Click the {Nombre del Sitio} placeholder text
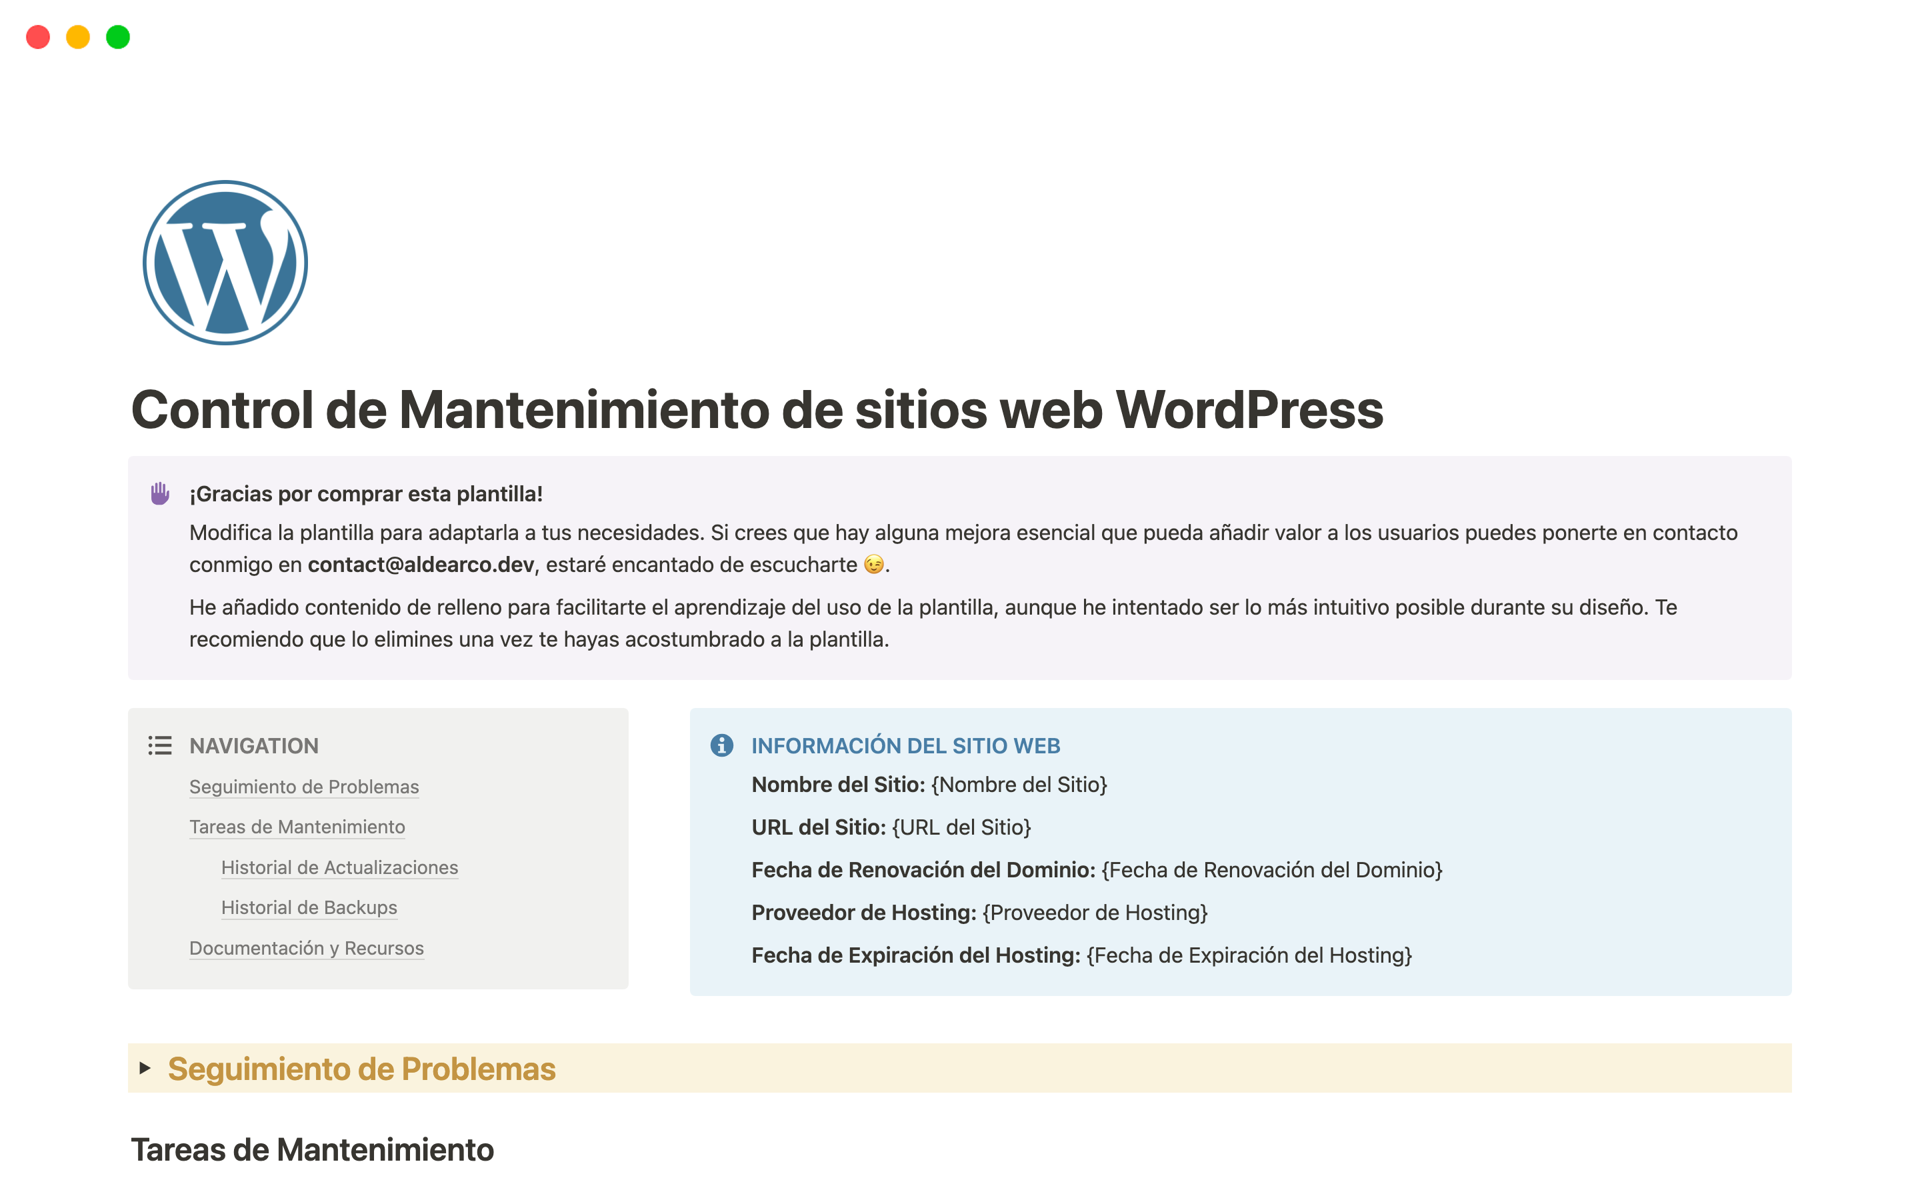1920x1200 pixels. tap(1018, 785)
